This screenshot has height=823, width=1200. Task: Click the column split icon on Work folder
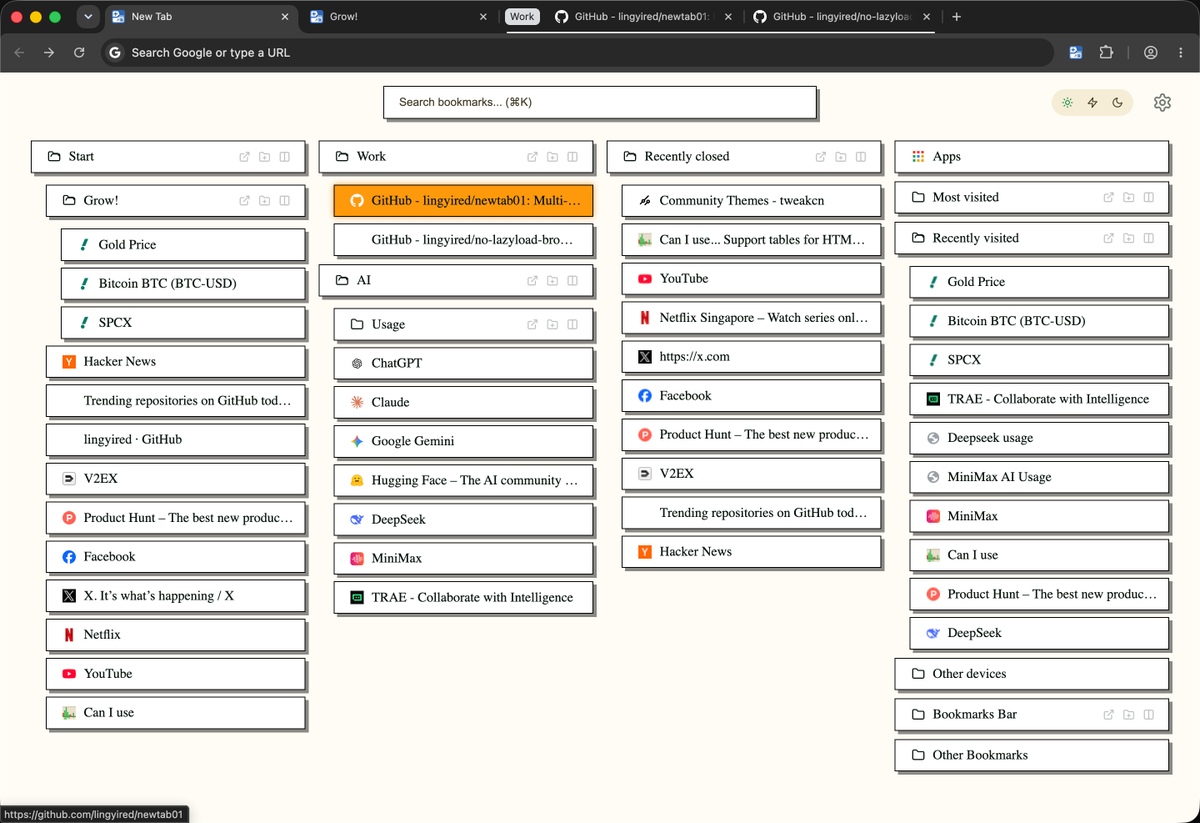(573, 157)
